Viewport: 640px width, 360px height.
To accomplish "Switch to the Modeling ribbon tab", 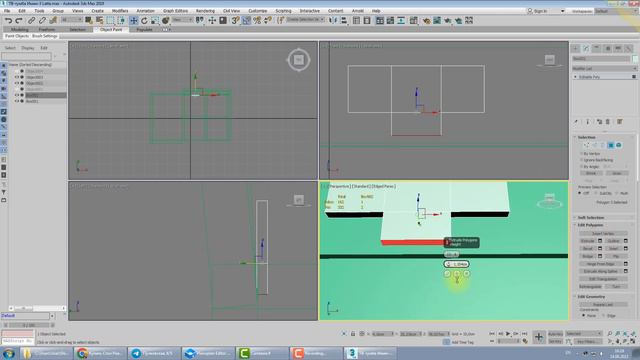I will [x=19, y=29].
